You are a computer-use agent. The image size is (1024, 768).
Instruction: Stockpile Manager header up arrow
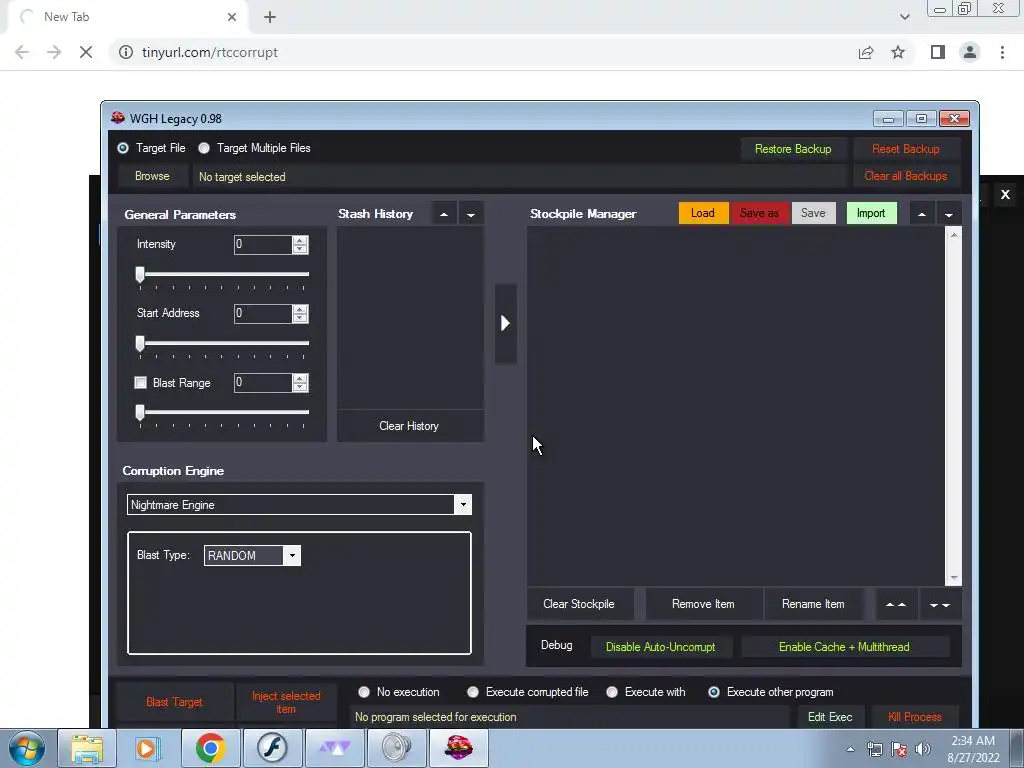coord(921,214)
